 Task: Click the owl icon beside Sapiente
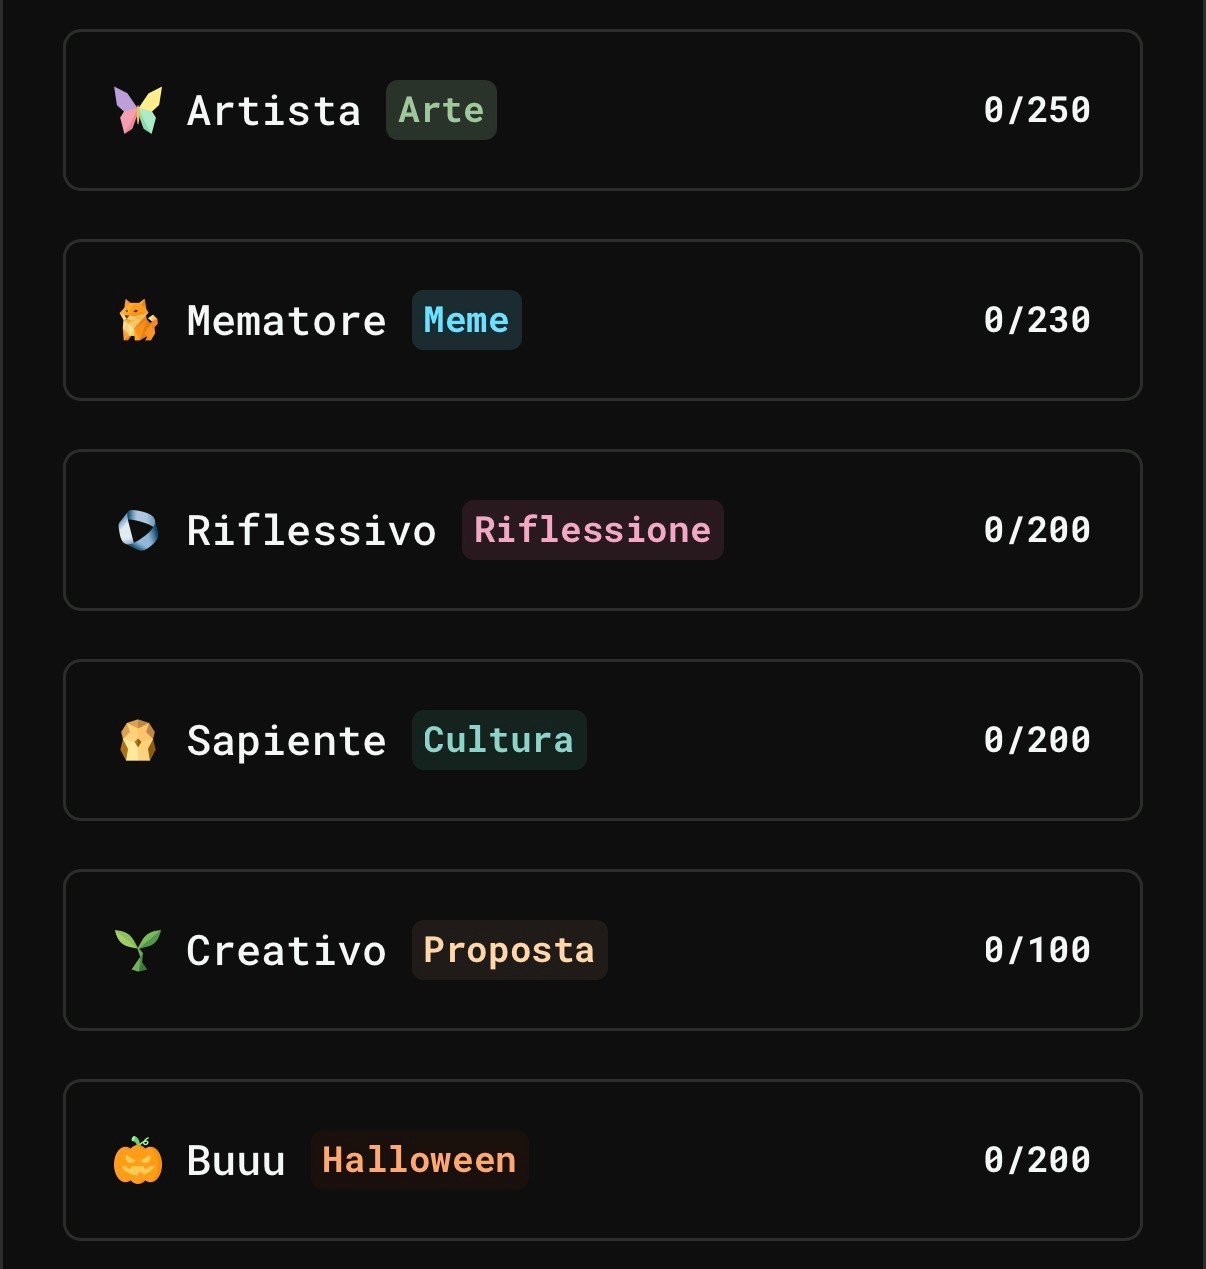coord(138,740)
